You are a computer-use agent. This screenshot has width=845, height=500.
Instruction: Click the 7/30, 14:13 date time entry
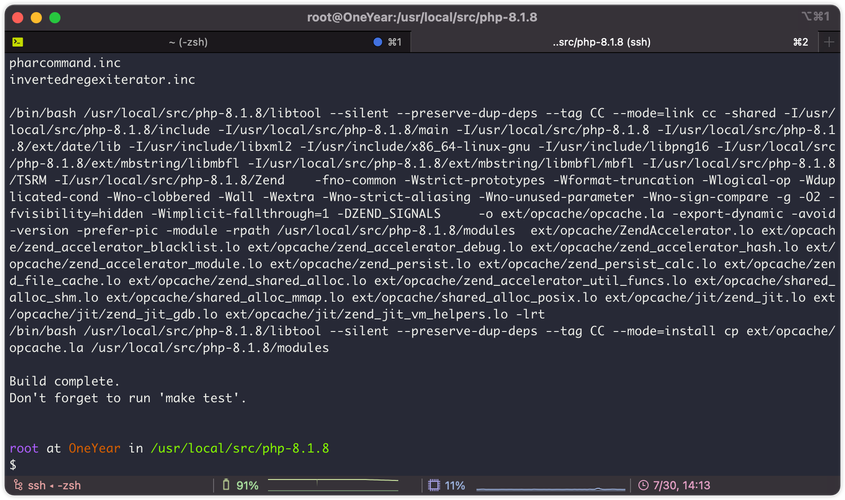click(682, 485)
